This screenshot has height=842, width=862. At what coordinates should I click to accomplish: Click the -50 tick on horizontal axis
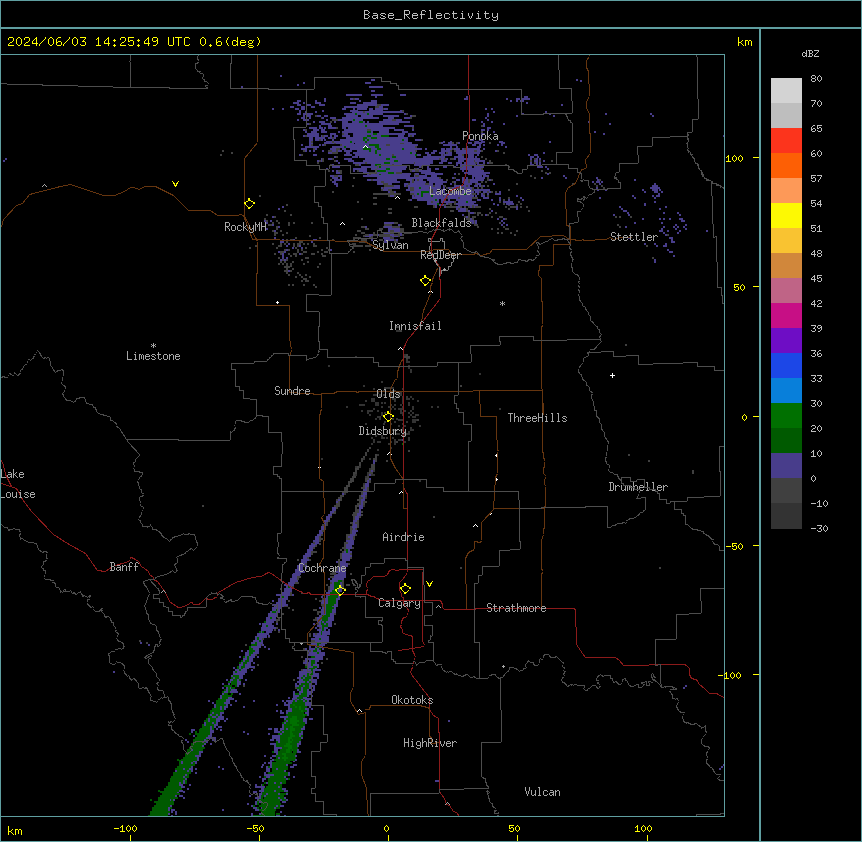point(255,829)
